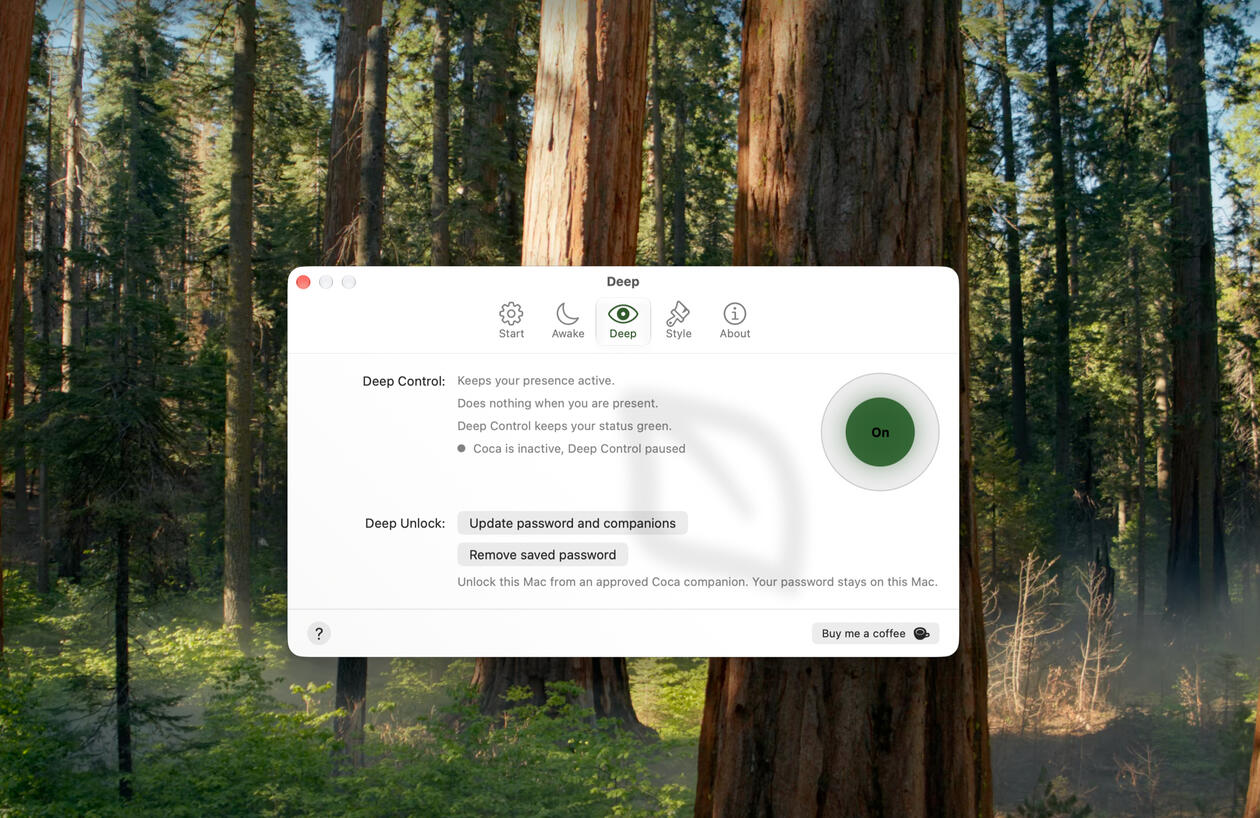
Task: Open the Start preferences tab
Action: pyautogui.click(x=511, y=321)
